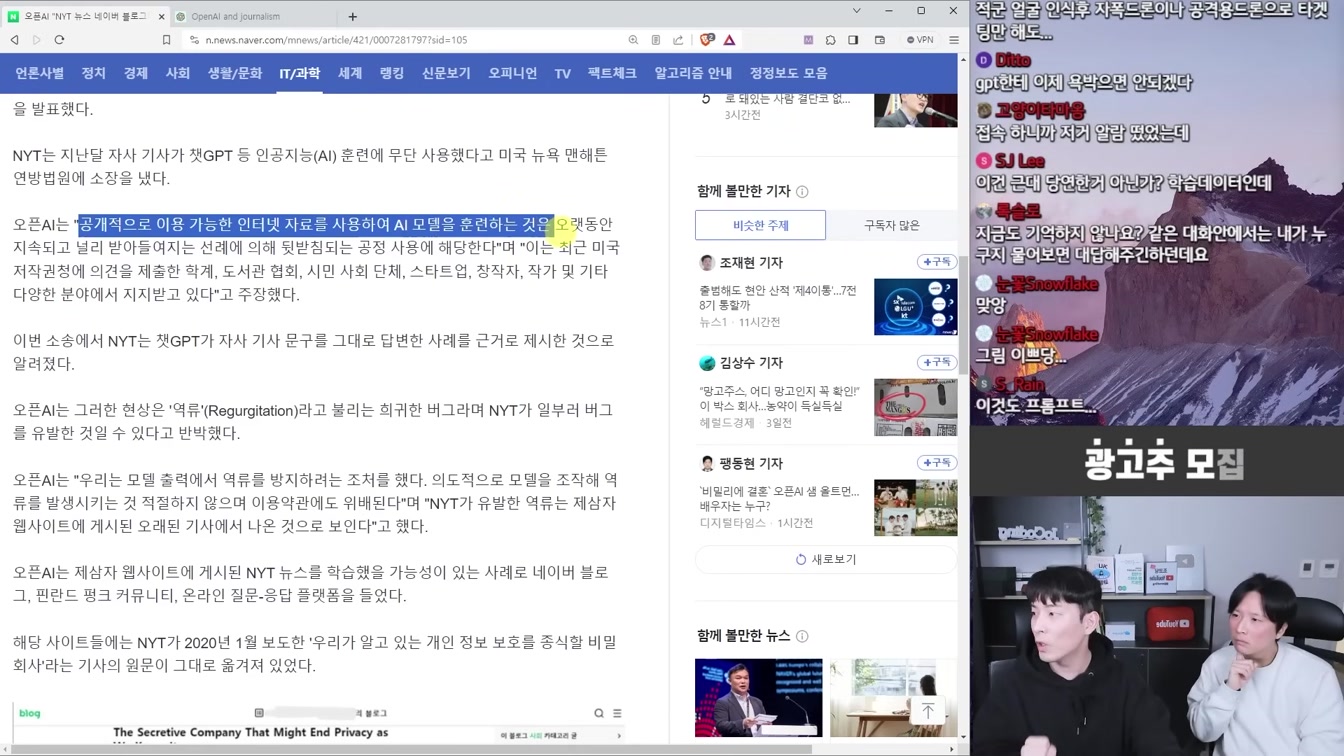Open the 비밀리에 결혼 오픈AI 샘 올트먼 article
Image resolution: width=1344 pixels, height=756 pixels.
click(779, 498)
